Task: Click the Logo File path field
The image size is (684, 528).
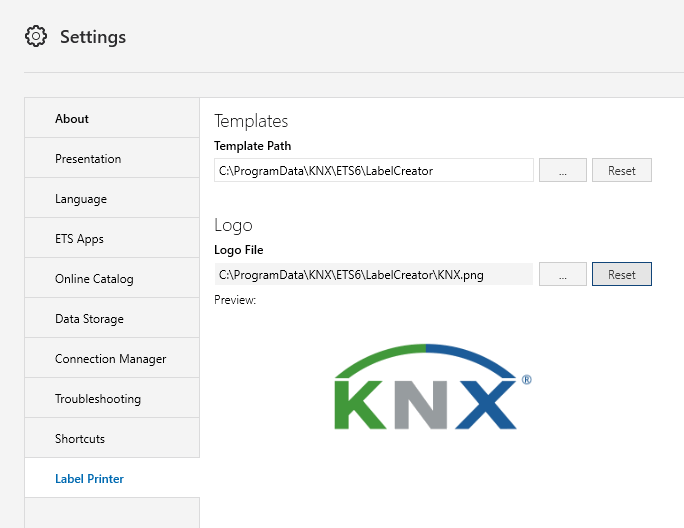Action: [x=373, y=274]
